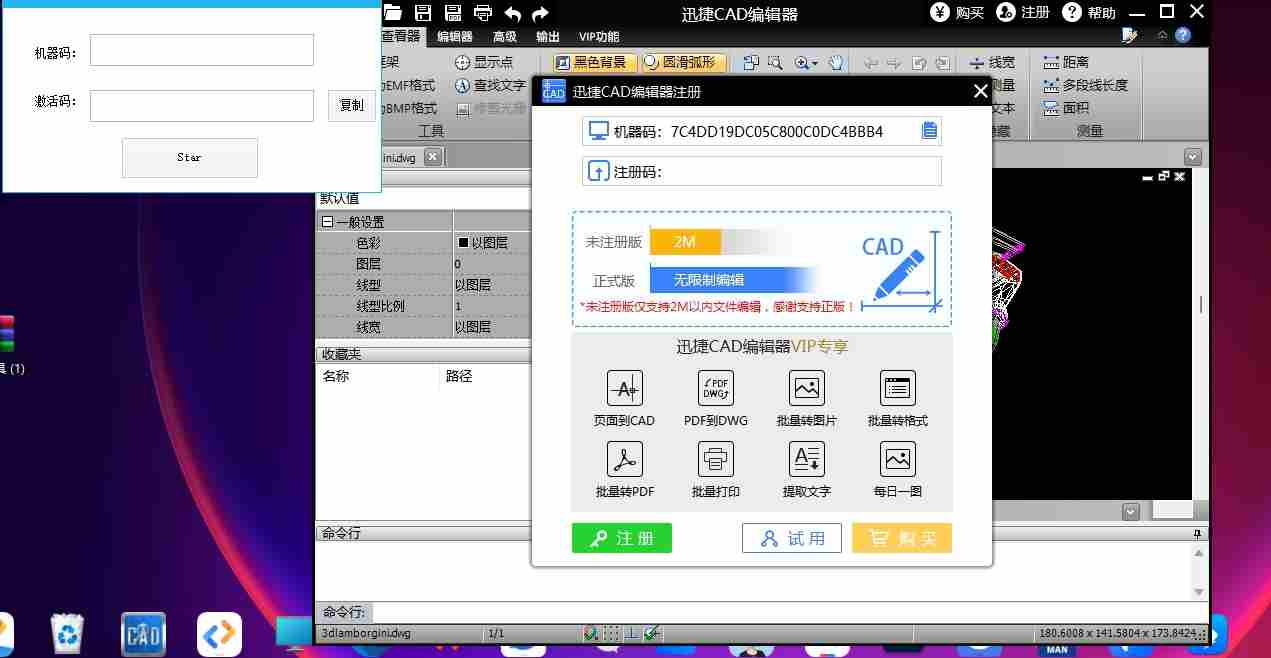Click 购买 in the title bar
1271x658 pixels.
(957, 12)
